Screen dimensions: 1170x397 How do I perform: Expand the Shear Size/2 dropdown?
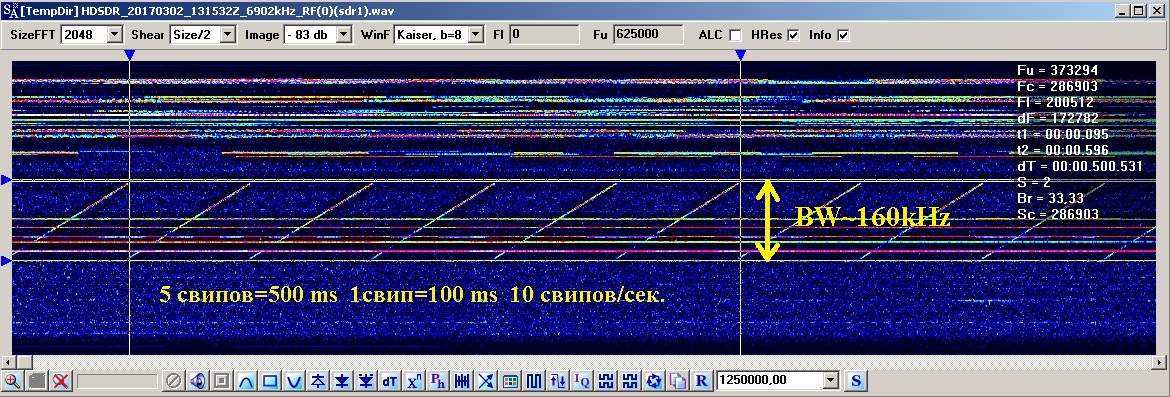coord(228,34)
